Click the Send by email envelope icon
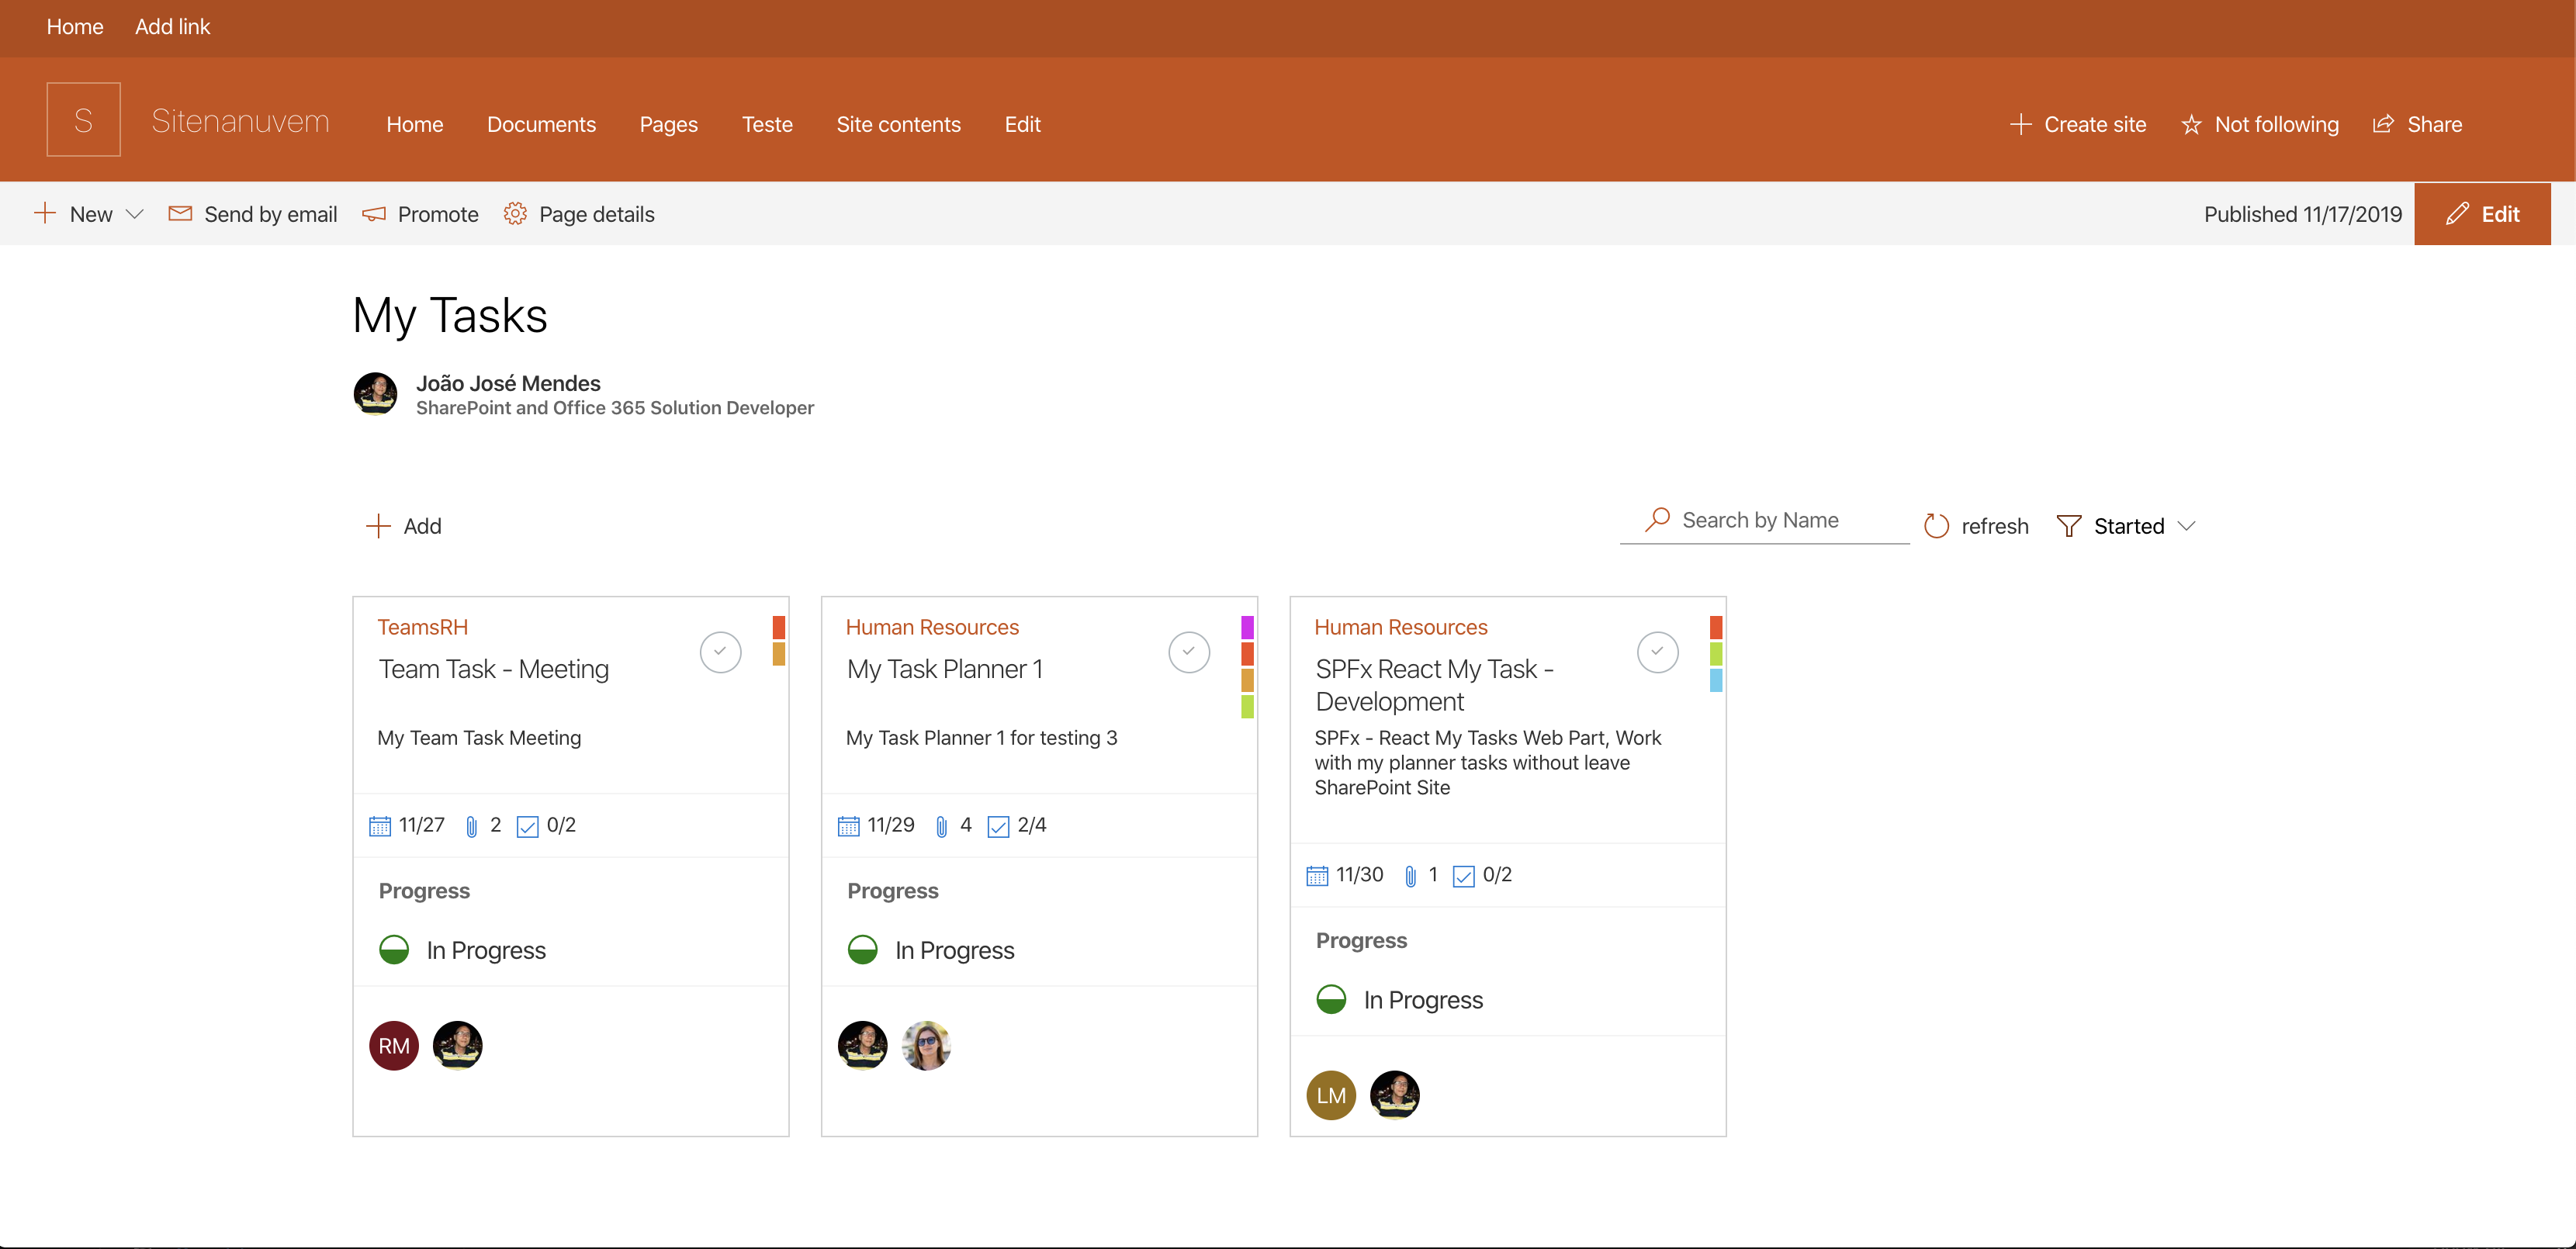Image resolution: width=2576 pixels, height=1249 pixels. [x=179, y=213]
